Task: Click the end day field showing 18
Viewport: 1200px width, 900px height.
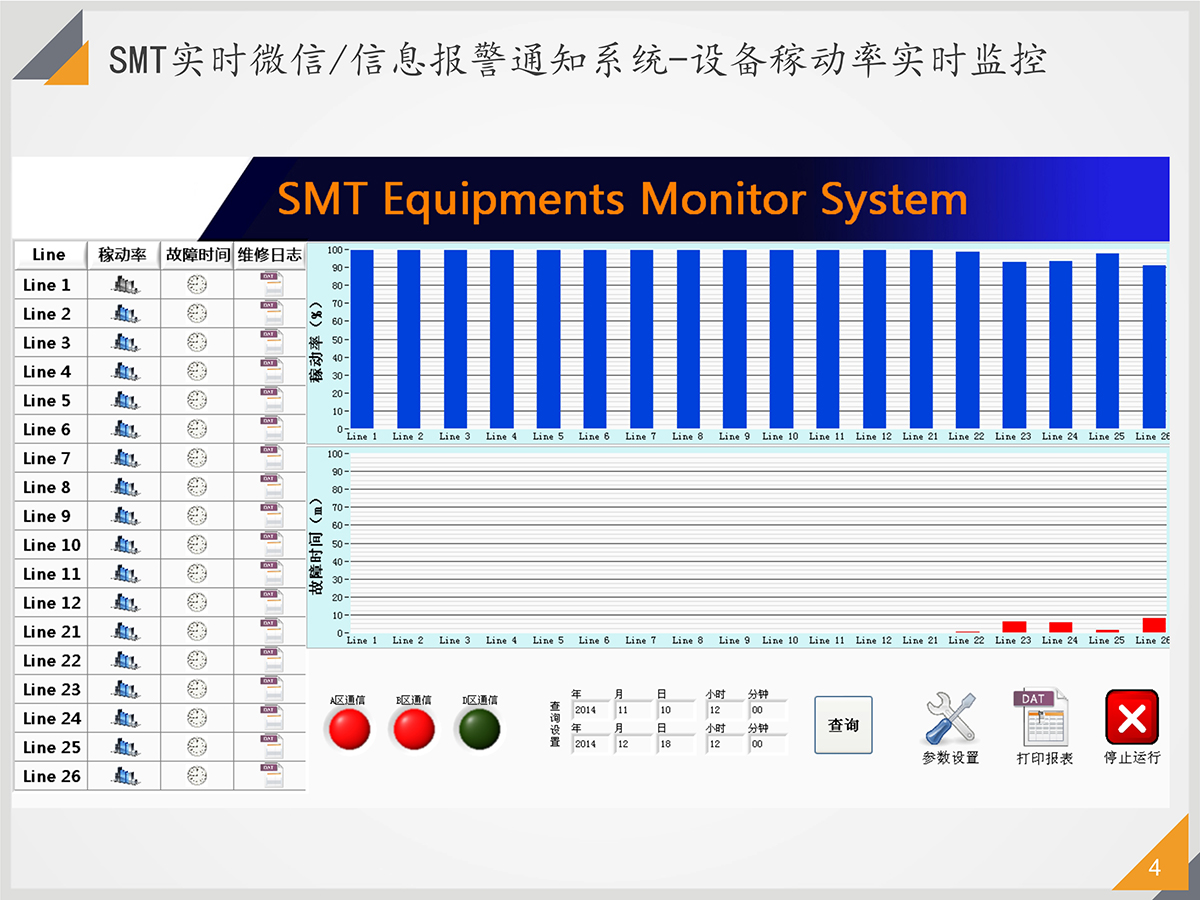Action: (x=675, y=744)
